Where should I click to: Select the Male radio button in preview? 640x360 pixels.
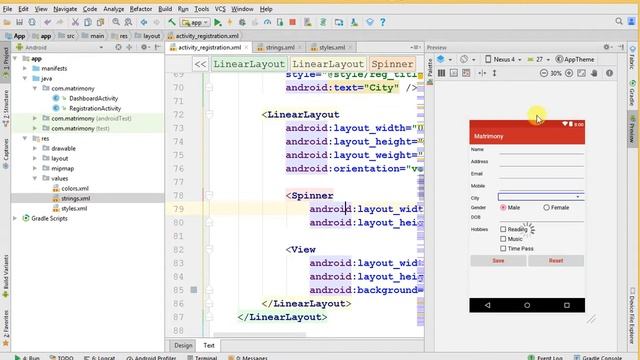point(503,208)
